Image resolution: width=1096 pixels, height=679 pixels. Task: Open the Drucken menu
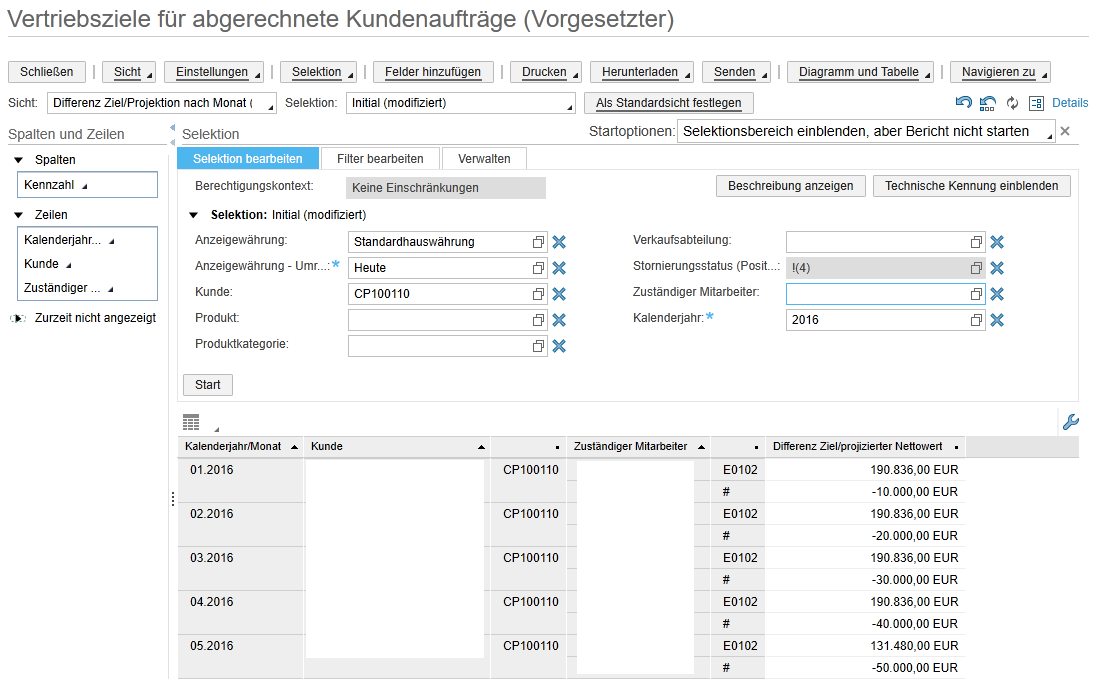546,72
